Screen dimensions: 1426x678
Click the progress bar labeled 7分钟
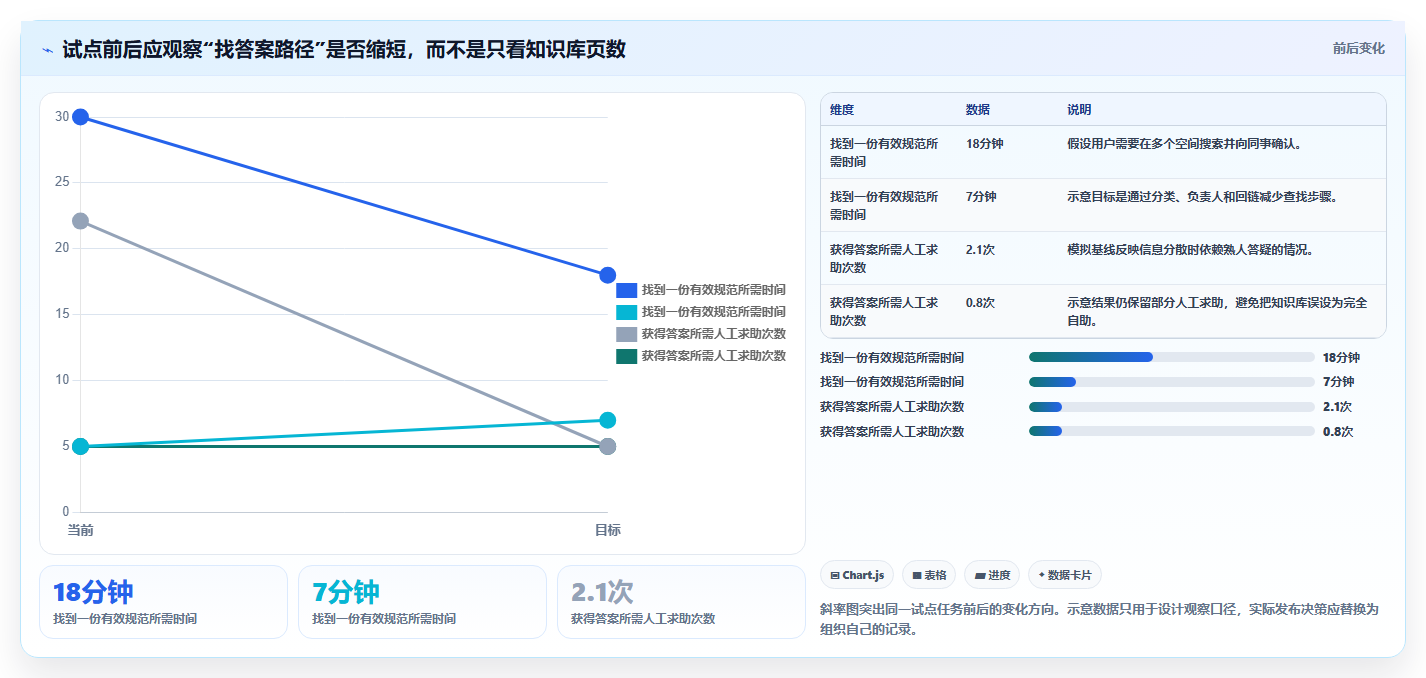(x=1171, y=382)
